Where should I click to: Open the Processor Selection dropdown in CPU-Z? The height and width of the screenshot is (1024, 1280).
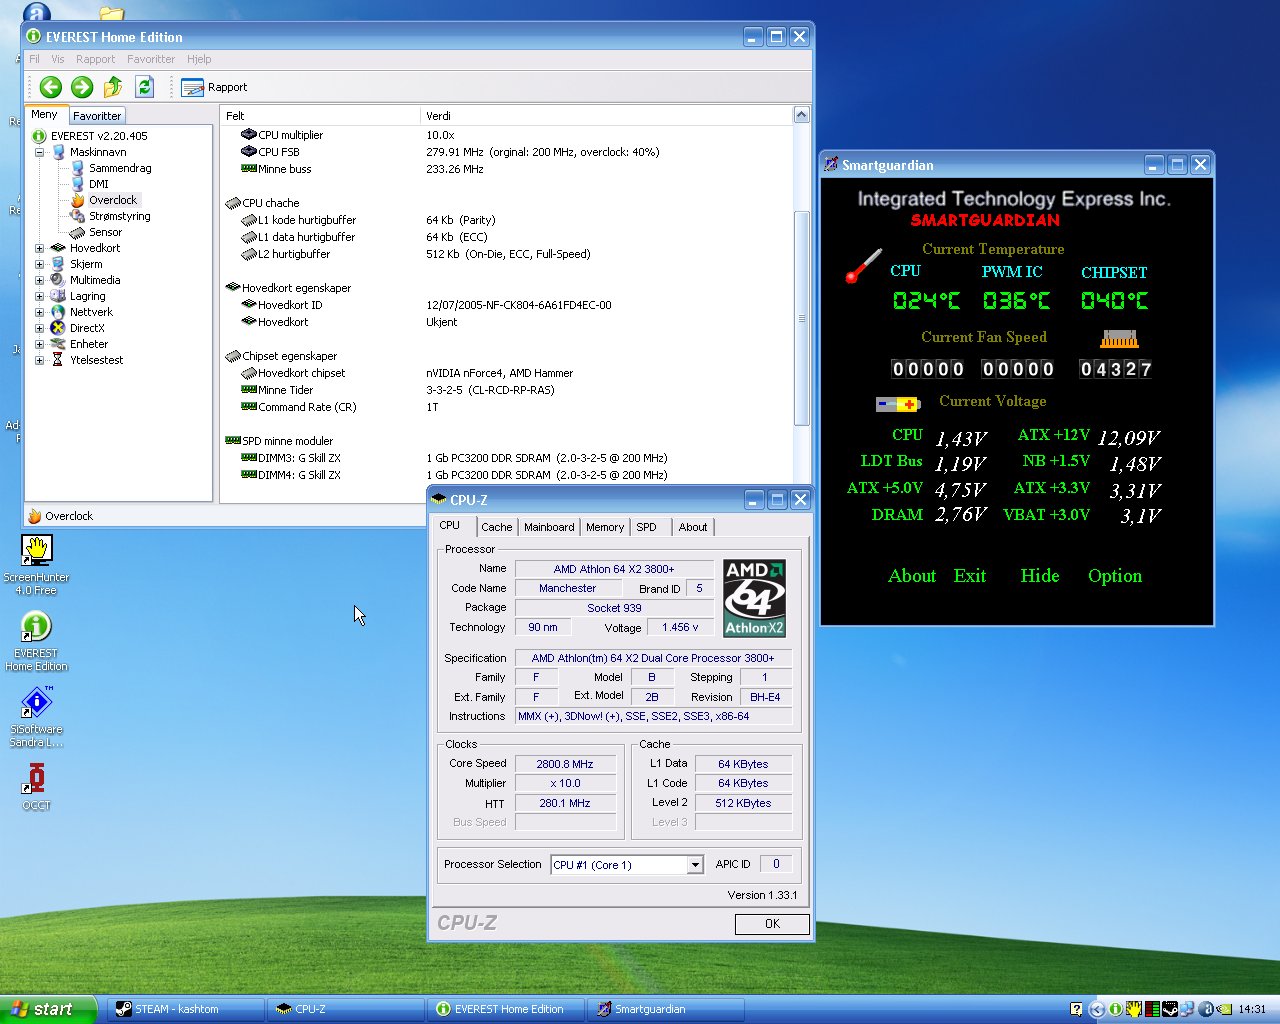[x=694, y=865]
